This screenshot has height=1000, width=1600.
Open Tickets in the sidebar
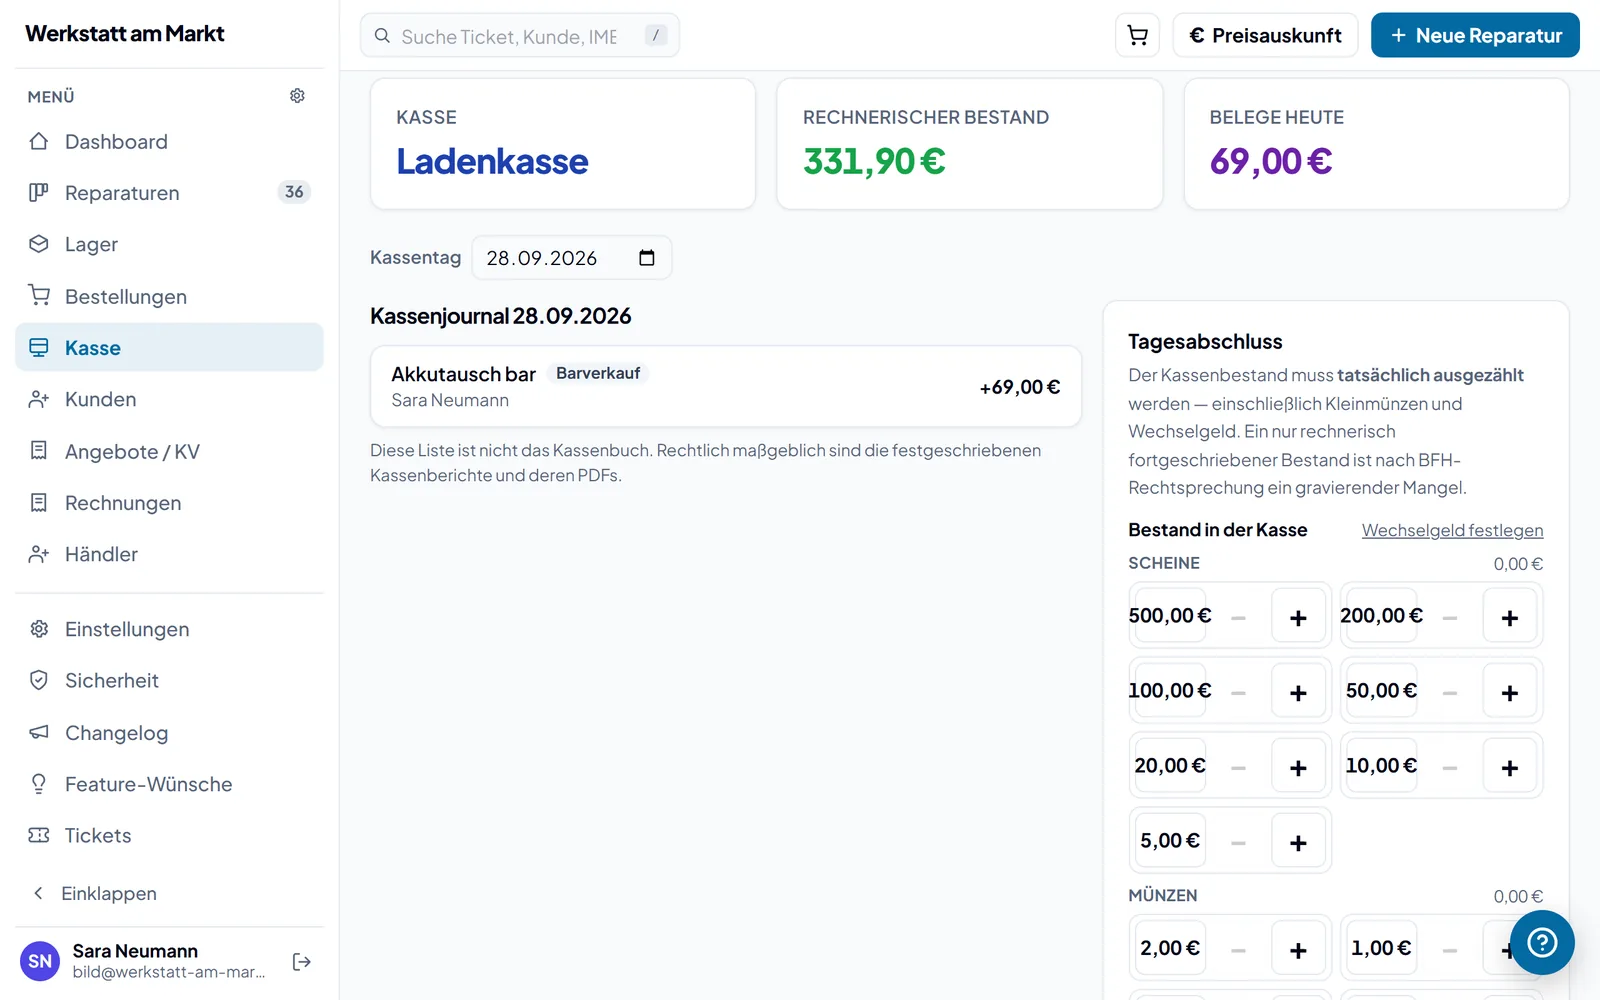[x=169, y=835]
